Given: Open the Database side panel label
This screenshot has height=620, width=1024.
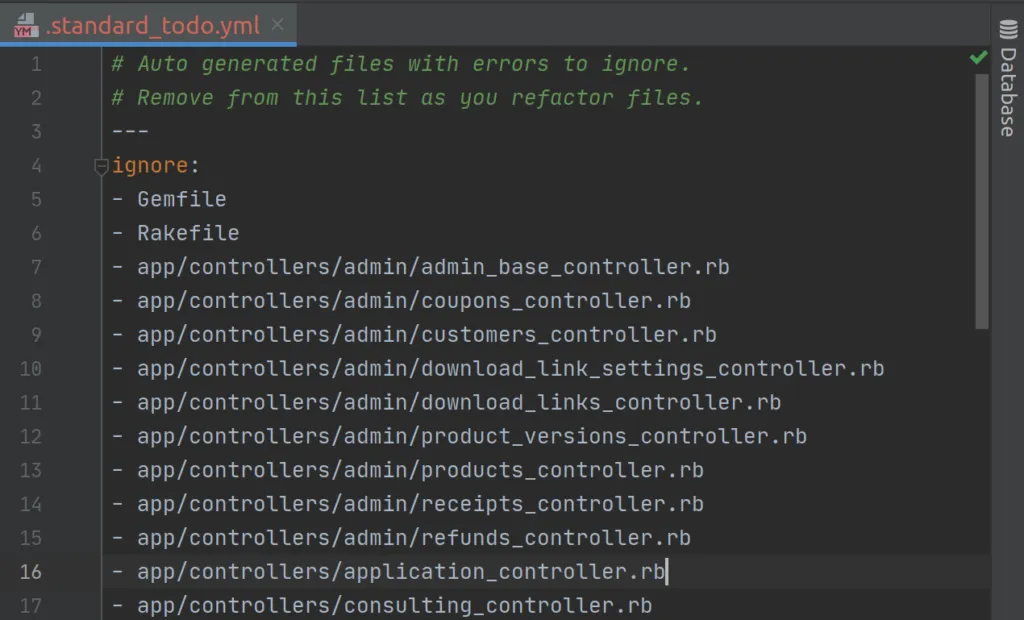Looking at the screenshot, I should [1008, 92].
